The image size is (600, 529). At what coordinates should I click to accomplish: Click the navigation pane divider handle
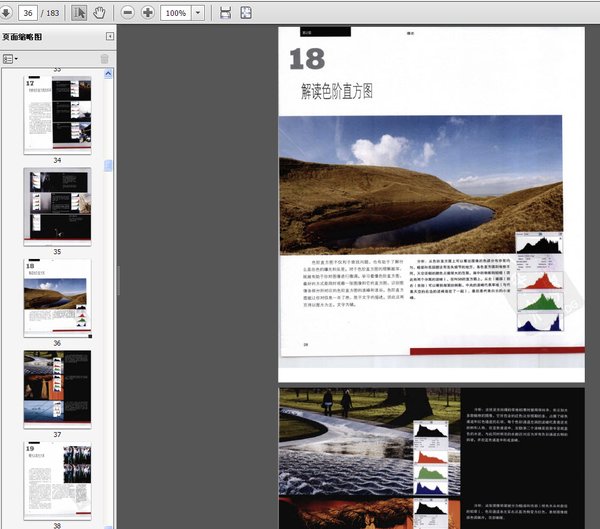coord(118,281)
